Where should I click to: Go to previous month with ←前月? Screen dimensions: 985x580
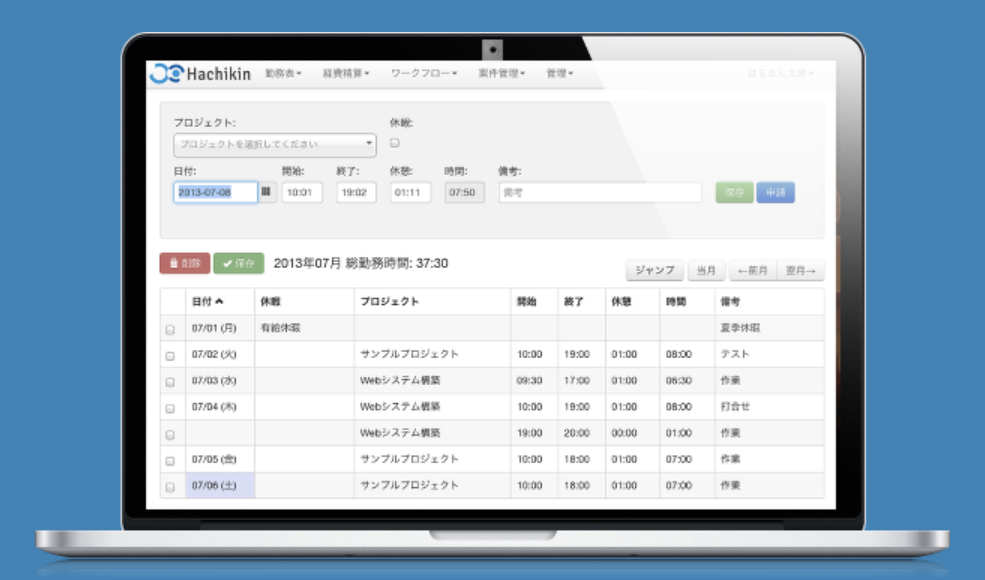[x=752, y=270]
